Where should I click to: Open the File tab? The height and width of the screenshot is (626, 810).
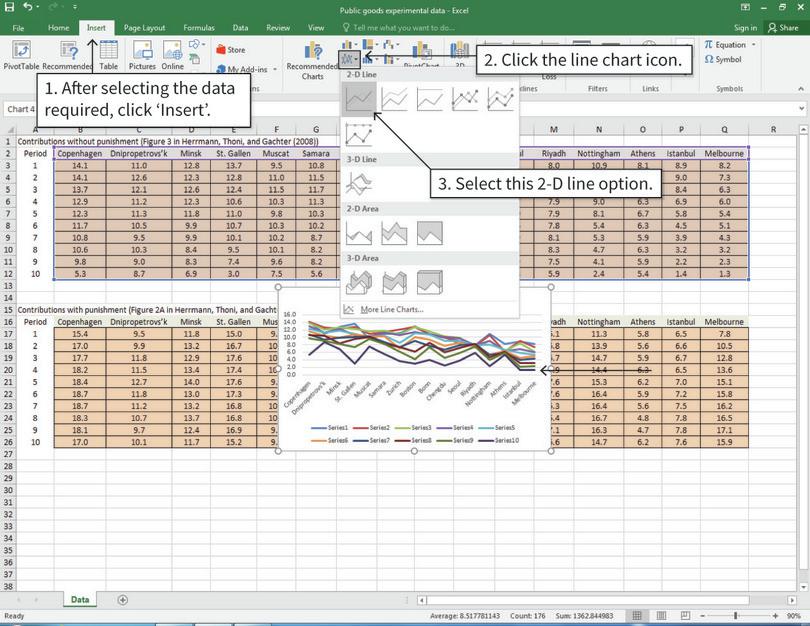tap(18, 28)
